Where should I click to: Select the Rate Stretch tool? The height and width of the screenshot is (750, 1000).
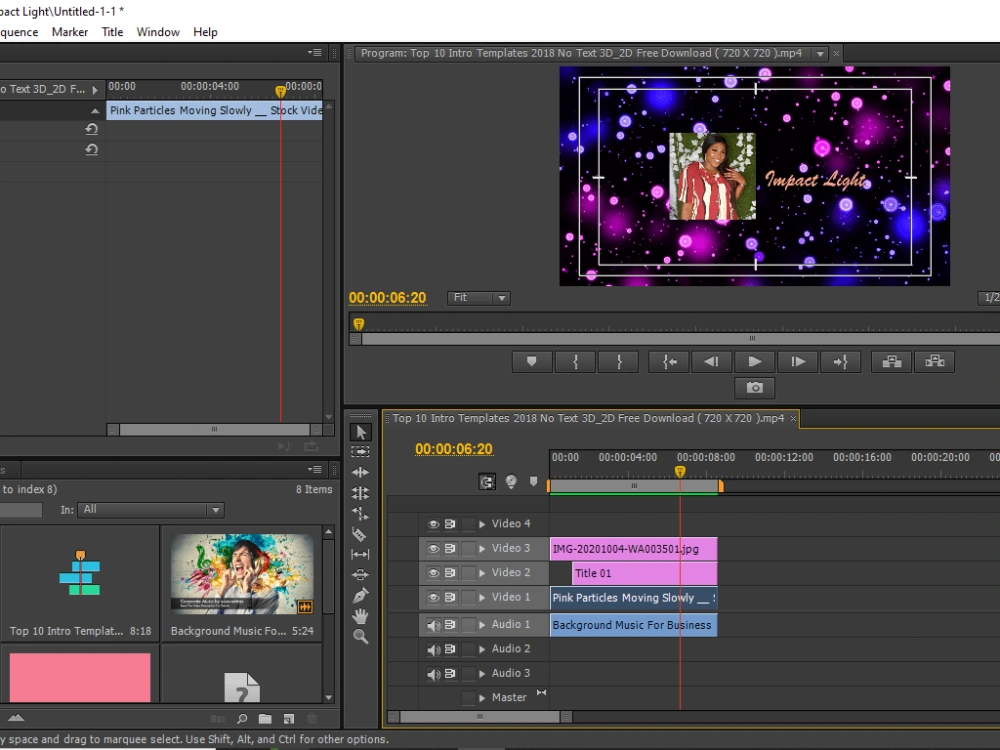coord(360,513)
